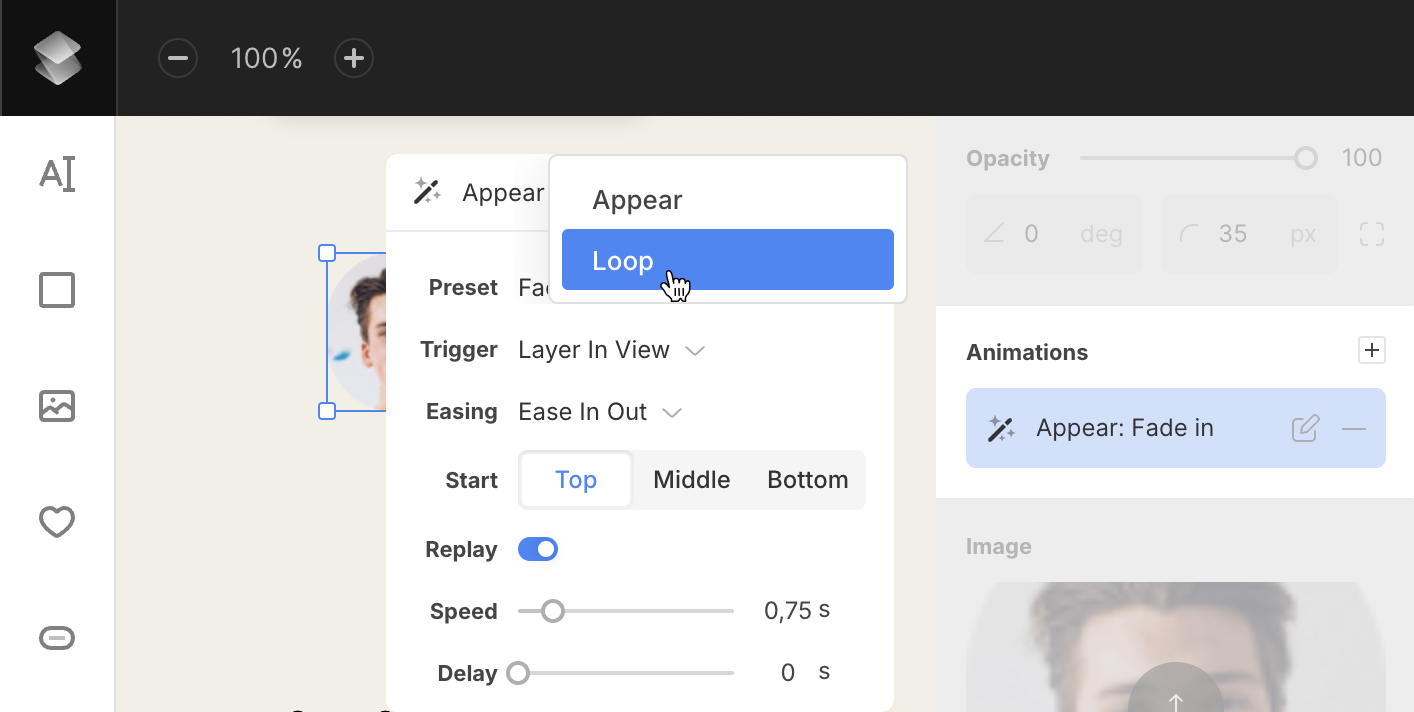
Task: Set Start position to Middle
Action: click(692, 480)
